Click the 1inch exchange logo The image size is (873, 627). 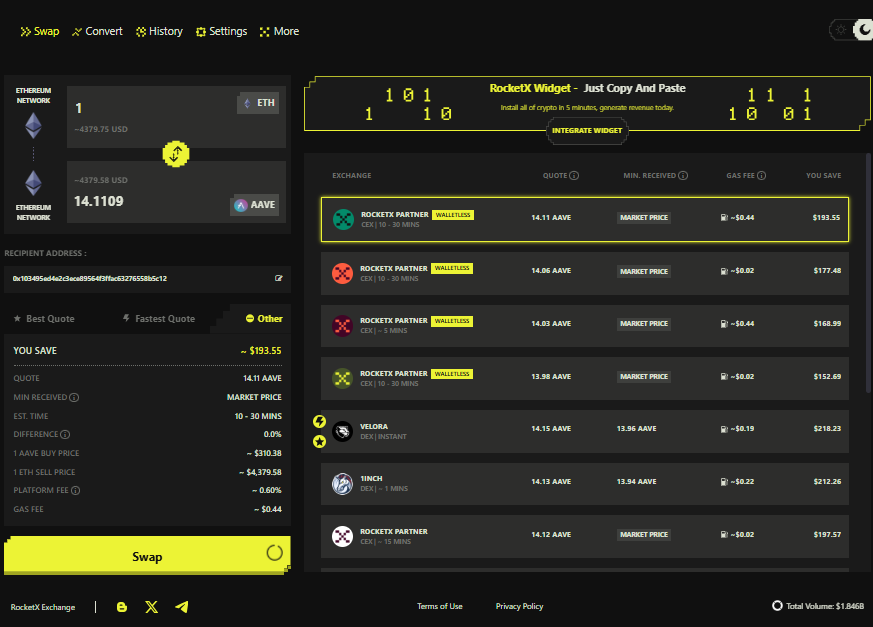[x=342, y=484]
